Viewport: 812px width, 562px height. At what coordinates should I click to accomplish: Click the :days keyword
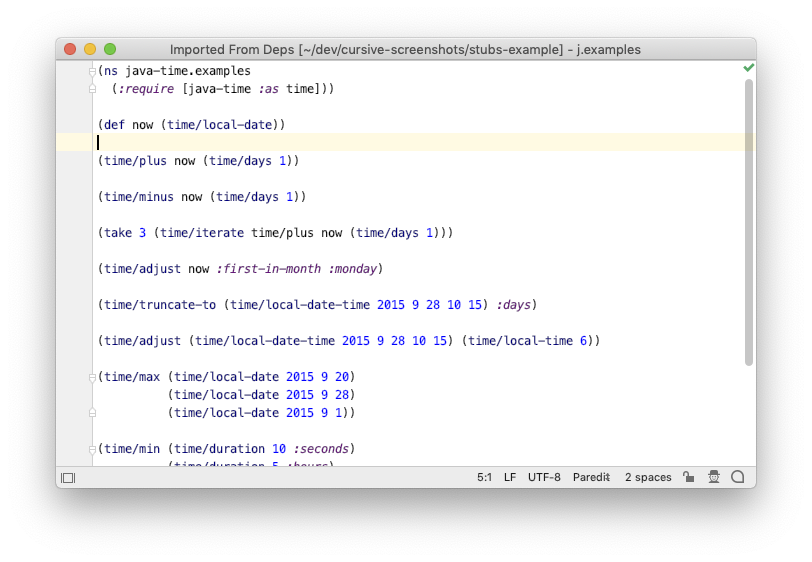tap(514, 305)
